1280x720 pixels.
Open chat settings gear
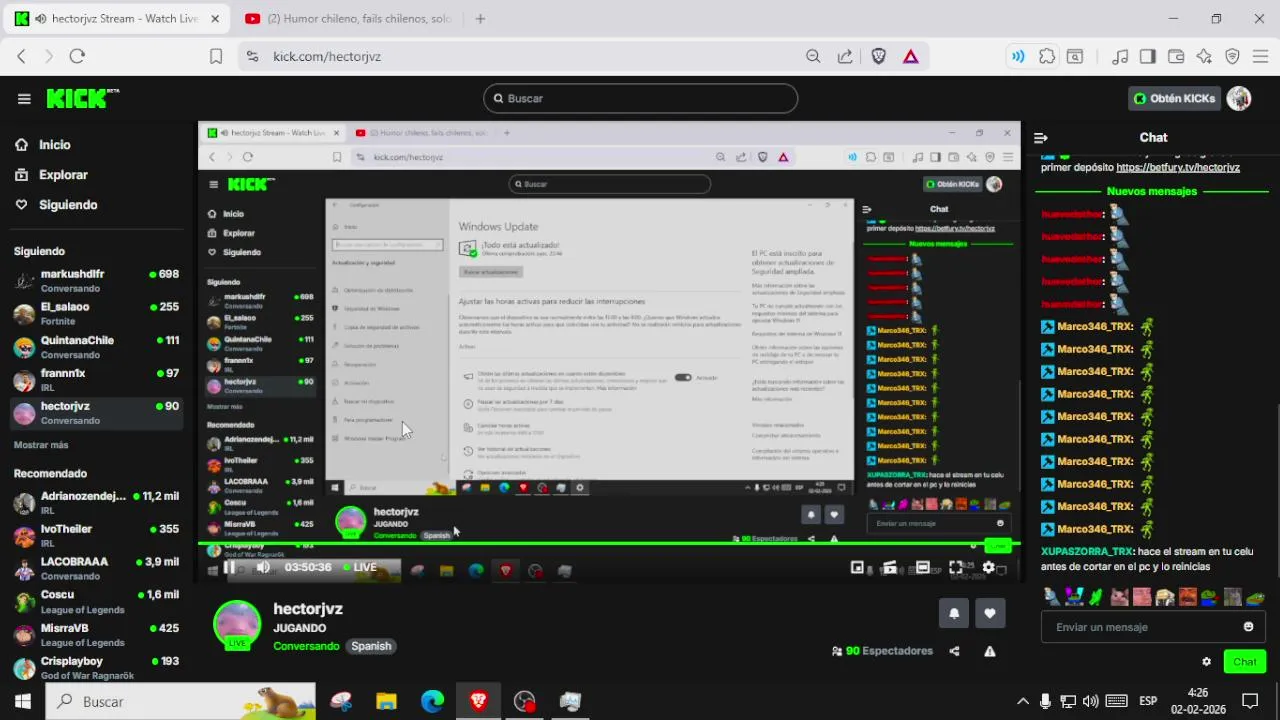1206,662
